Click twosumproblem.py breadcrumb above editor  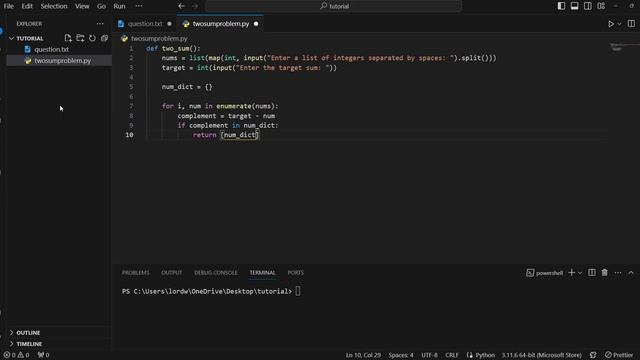(x=159, y=38)
